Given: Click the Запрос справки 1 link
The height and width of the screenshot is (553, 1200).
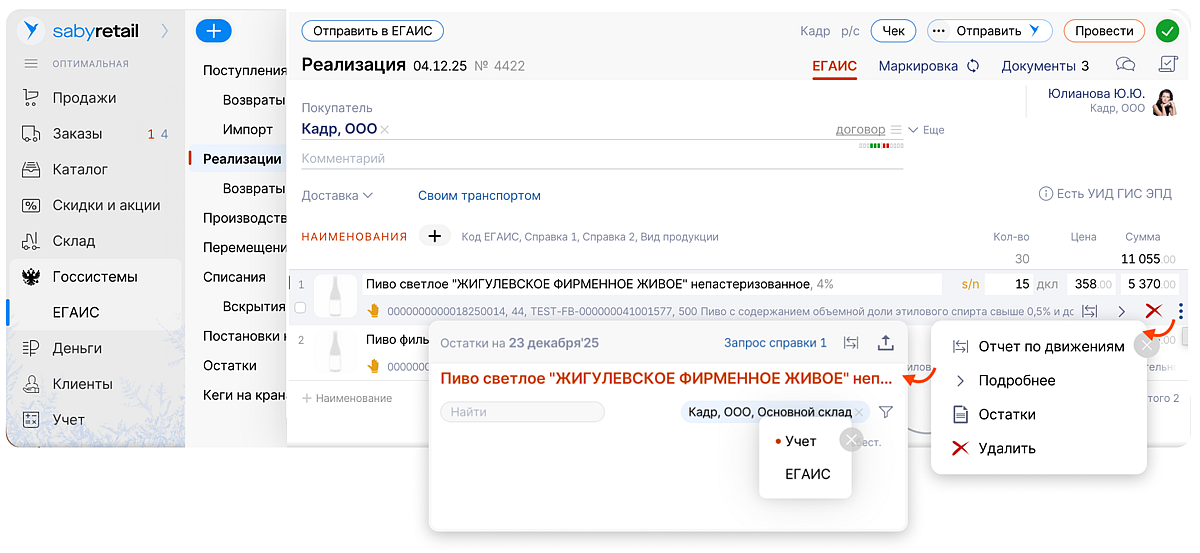Looking at the screenshot, I should [775, 343].
